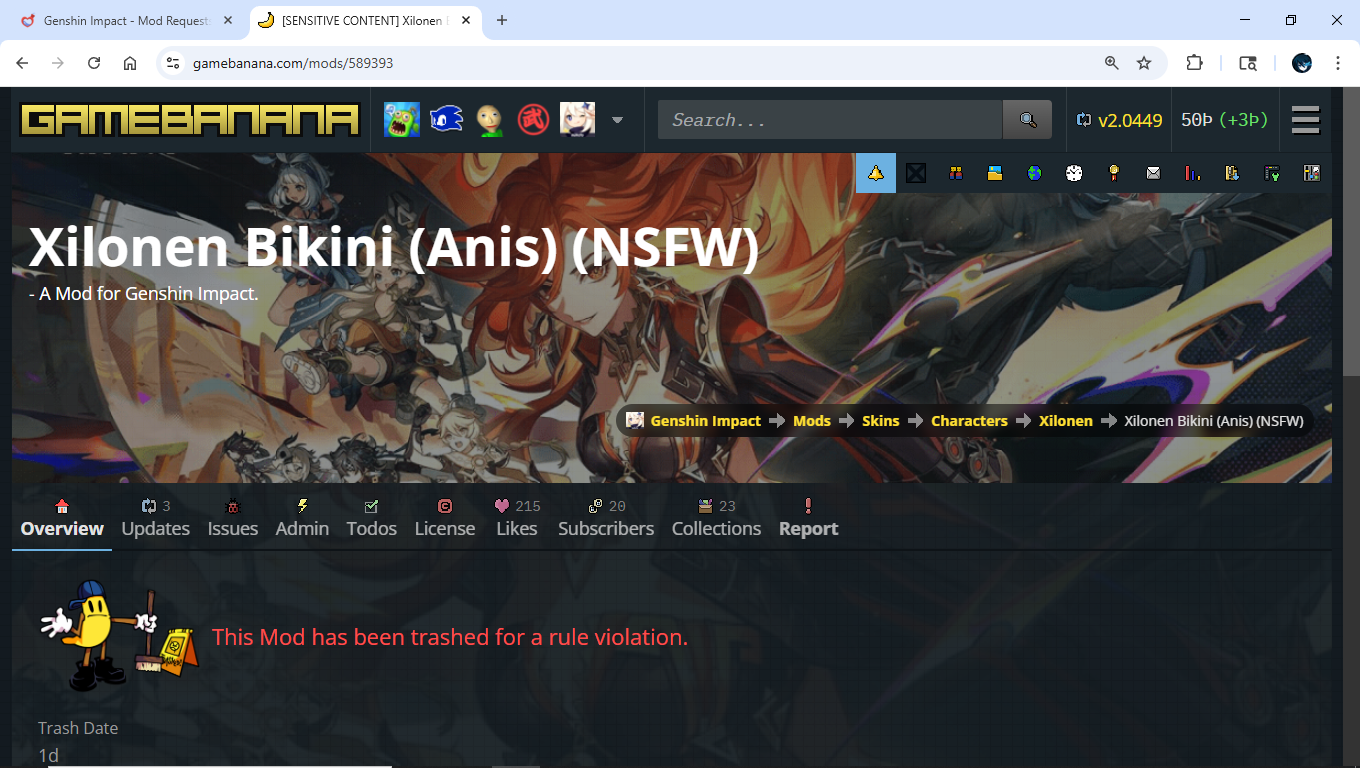The width and height of the screenshot is (1360, 768).
Task: Click the Trash Date label
Action: pyautogui.click(x=78, y=728)
